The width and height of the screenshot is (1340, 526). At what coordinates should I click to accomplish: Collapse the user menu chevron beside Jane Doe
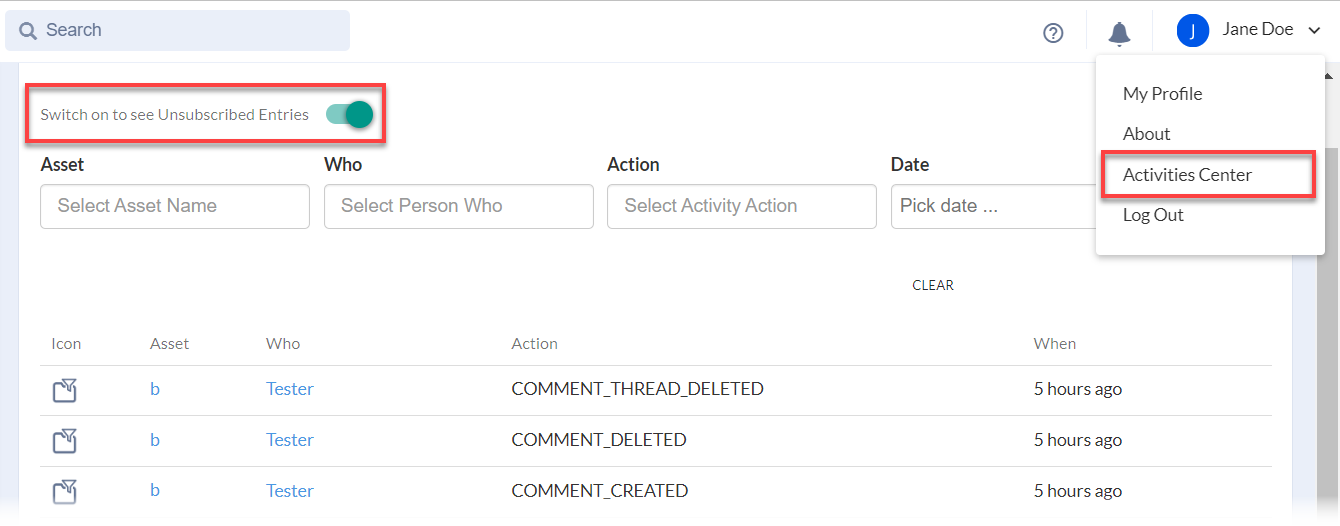1313,31
